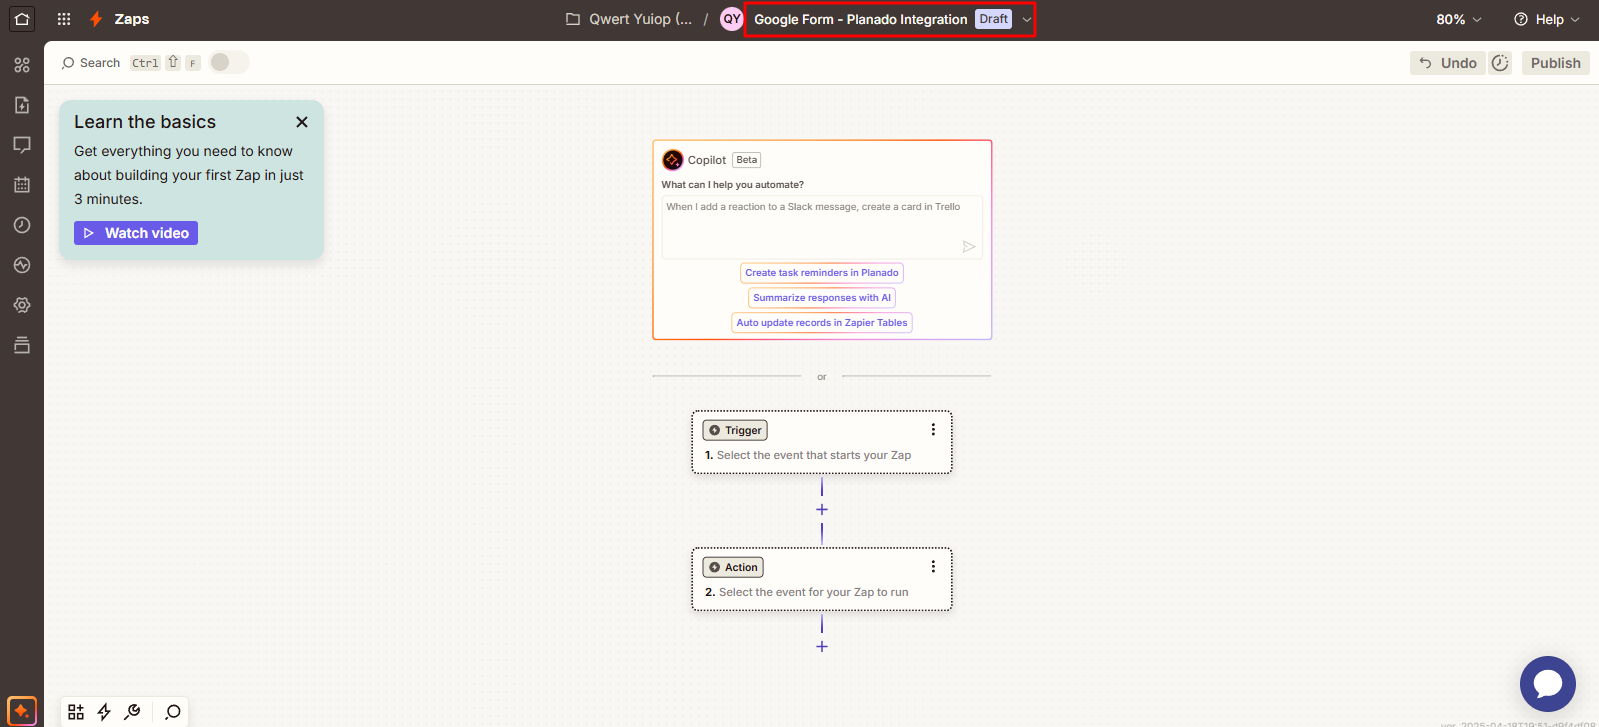
Task: Add a step below the Action
Action: (x=822, y=647)
